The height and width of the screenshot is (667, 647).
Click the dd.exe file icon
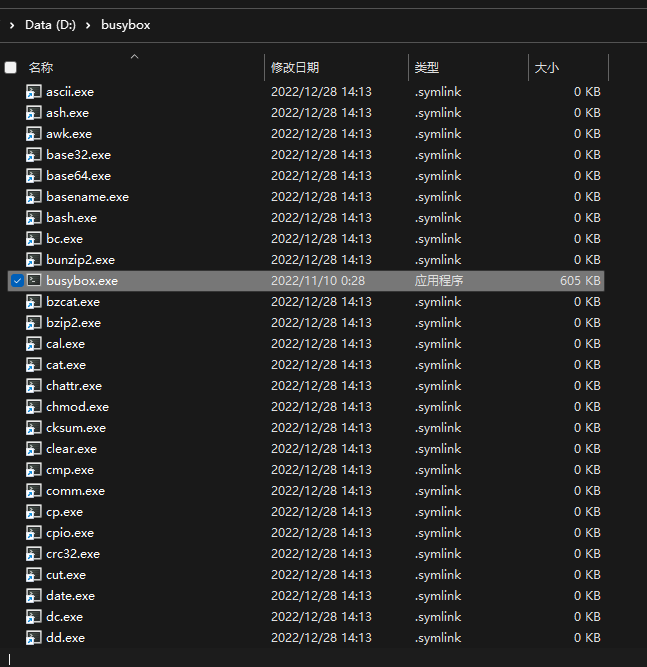(34, 638)
